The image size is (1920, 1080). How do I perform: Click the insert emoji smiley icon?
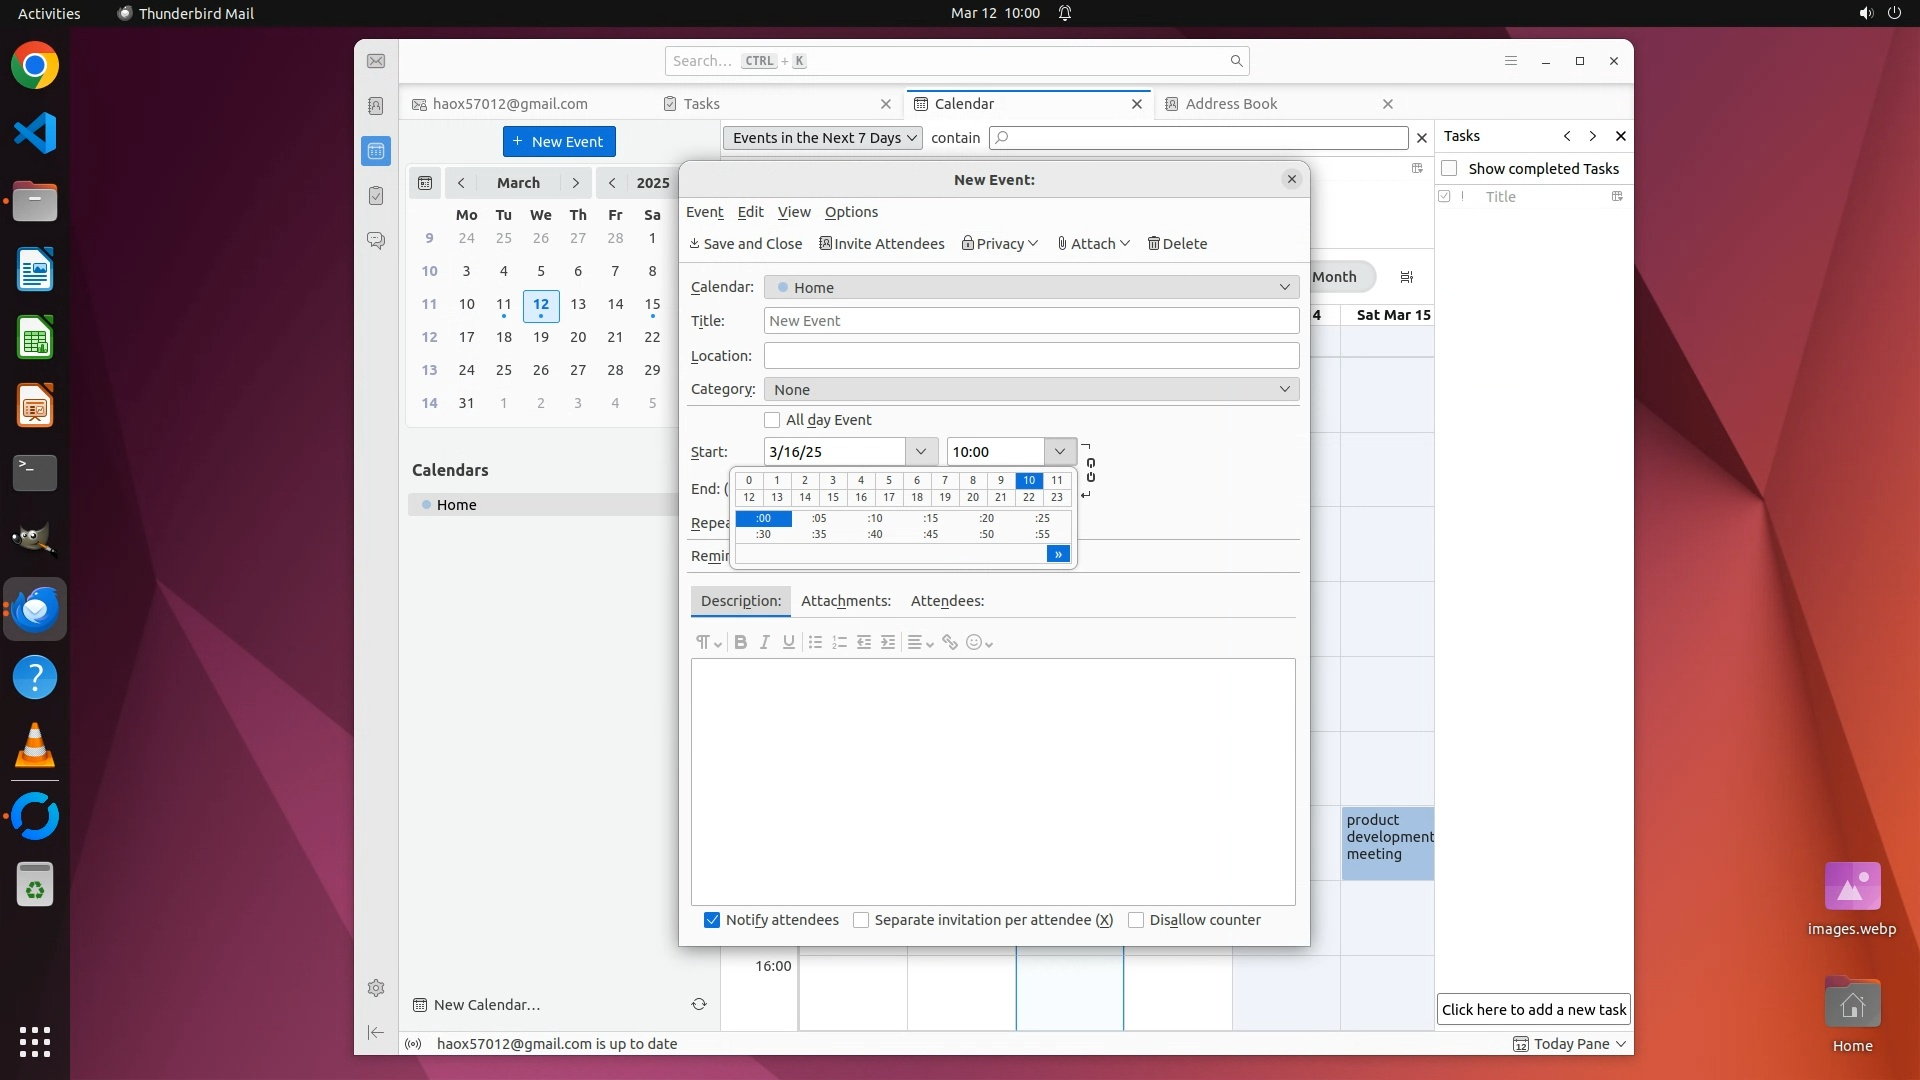(x=974, y=643)
